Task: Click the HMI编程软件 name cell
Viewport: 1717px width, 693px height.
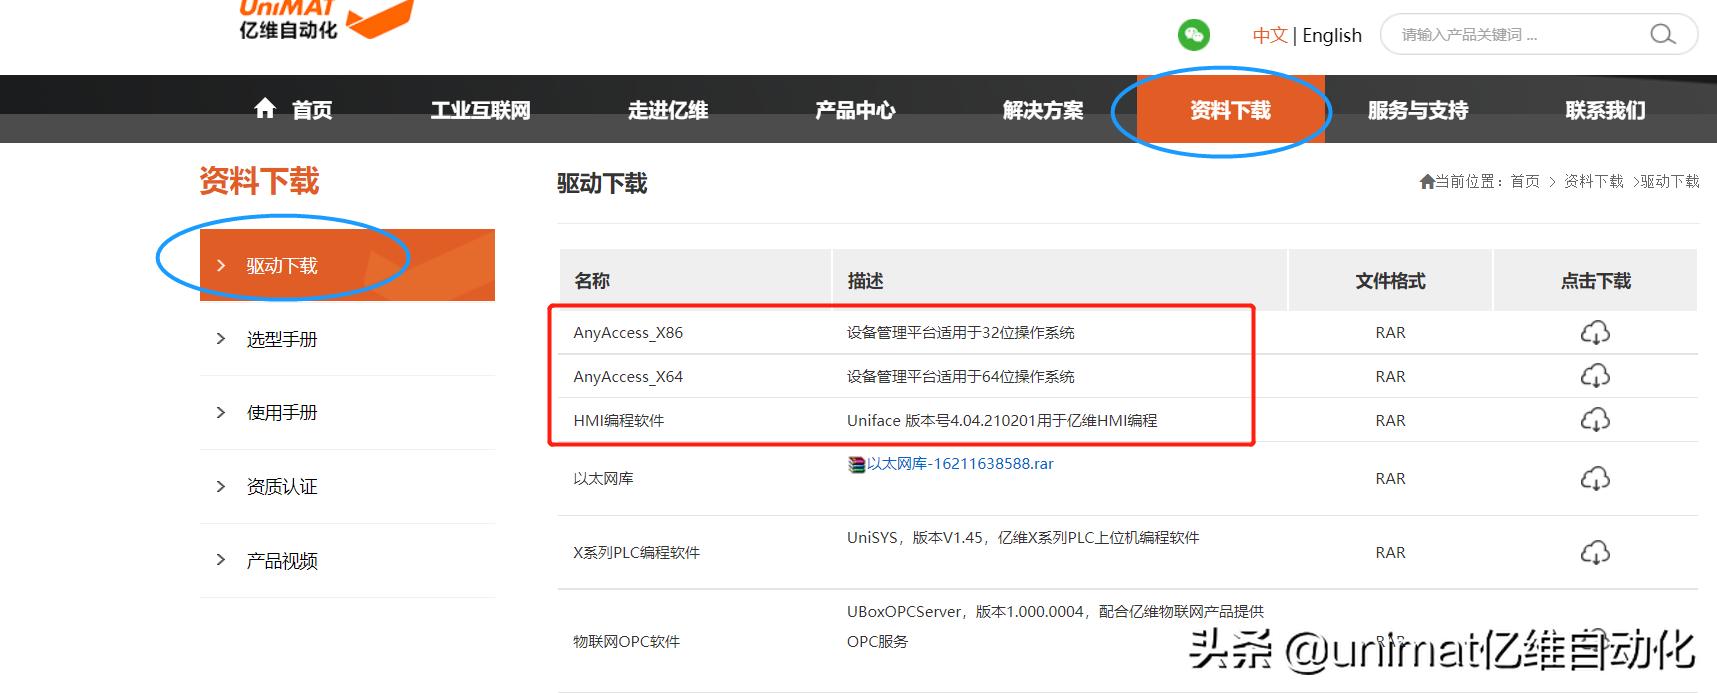Action: (x=619, y=420)
